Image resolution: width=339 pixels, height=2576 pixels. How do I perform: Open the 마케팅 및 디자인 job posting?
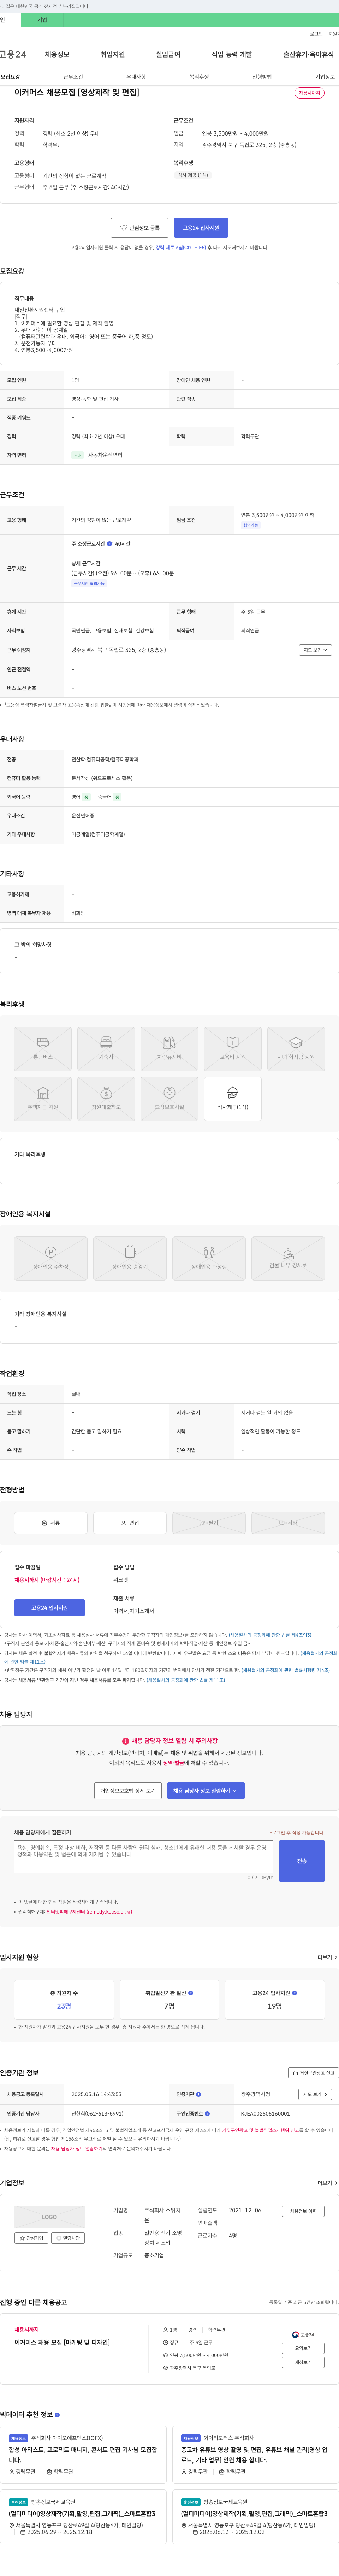click(x=62, y=2342)
